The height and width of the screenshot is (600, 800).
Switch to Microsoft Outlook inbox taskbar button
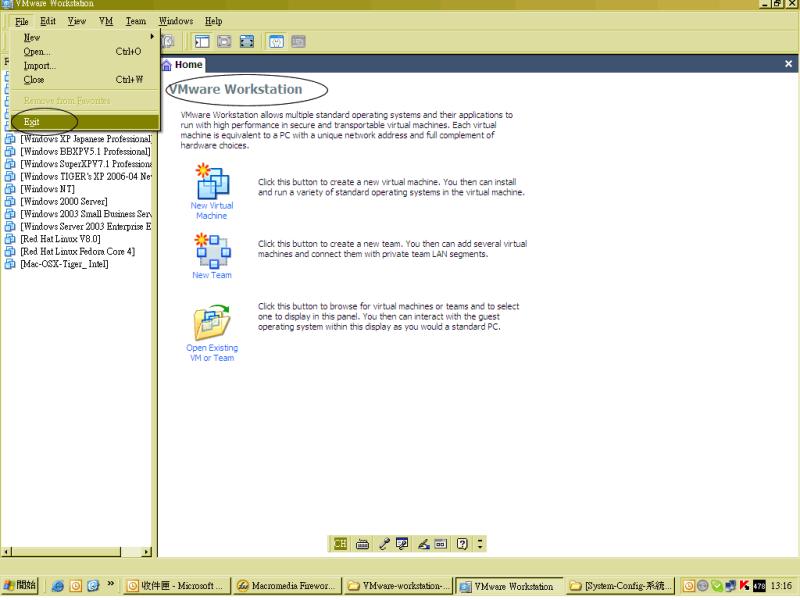(x=176, y=586)
